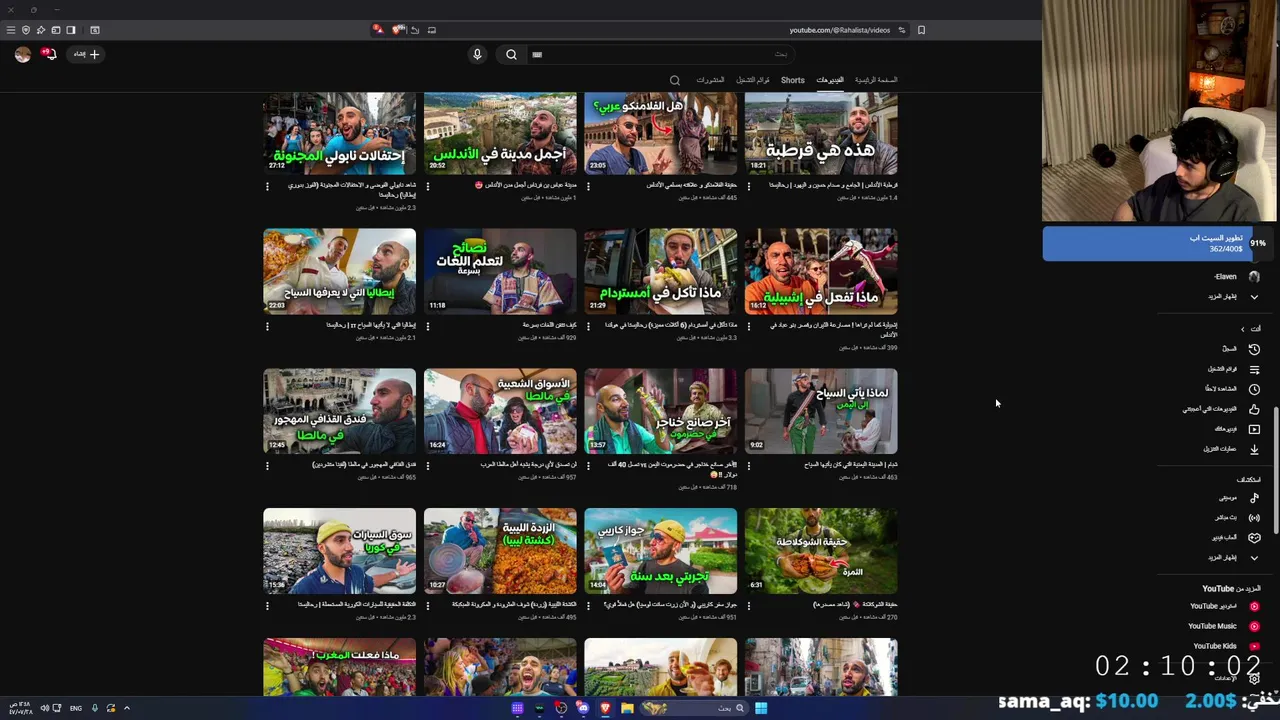Show hidden system tray icons chevron
This screenshot has height=720, width=1280.
[126, 708]
